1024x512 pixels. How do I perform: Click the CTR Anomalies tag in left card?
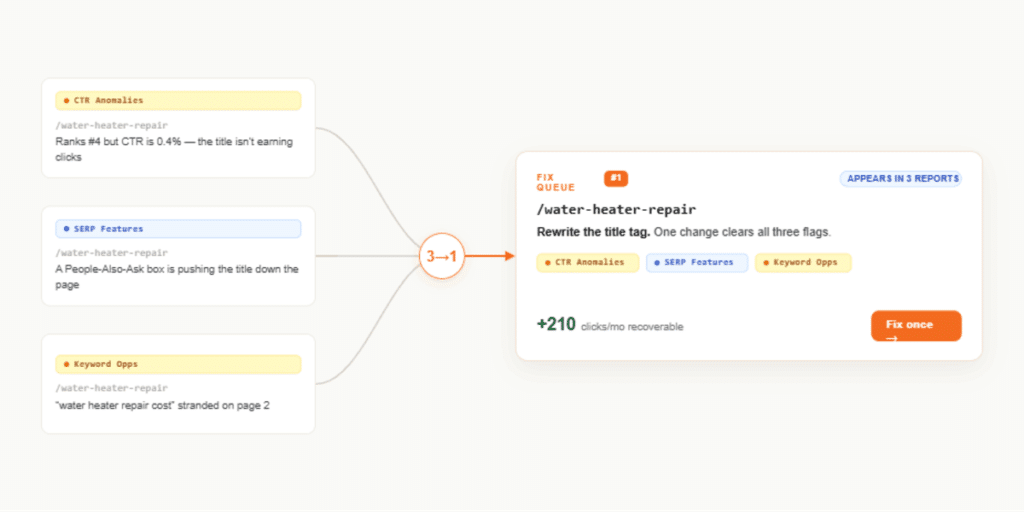pos(178,101)
